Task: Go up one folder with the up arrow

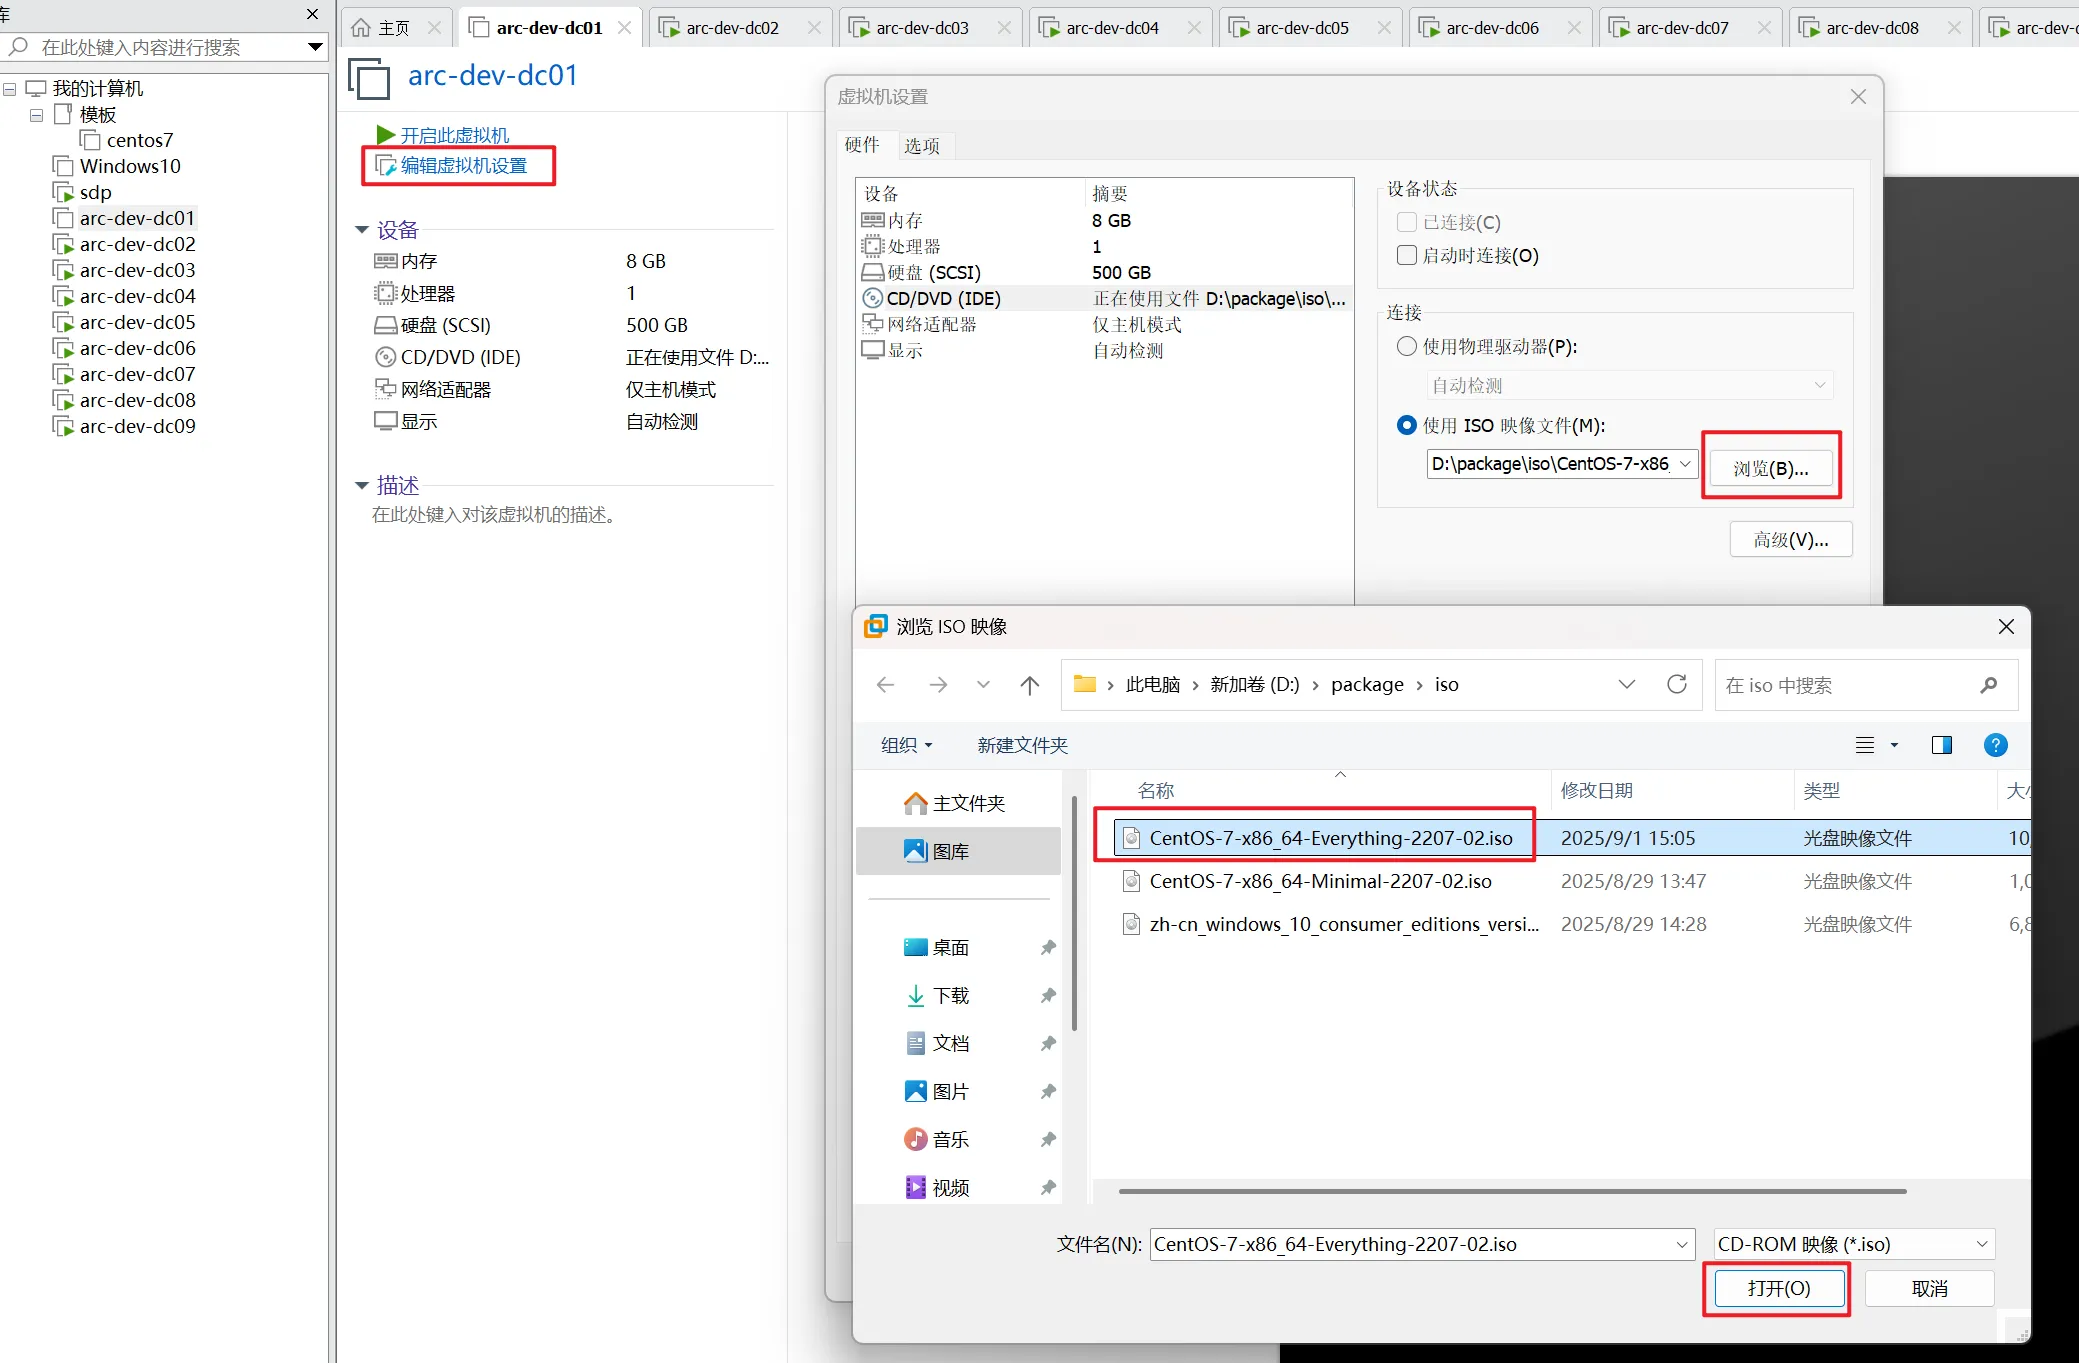Action: (x=1029, y=685)
